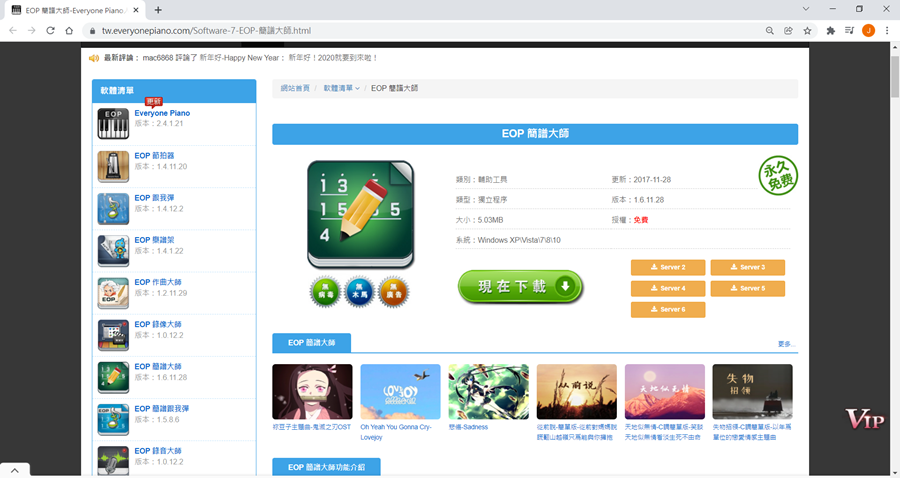The height and width of the screenshot is (478, 900).
Task: Download from Server 5
Action: 748,289
